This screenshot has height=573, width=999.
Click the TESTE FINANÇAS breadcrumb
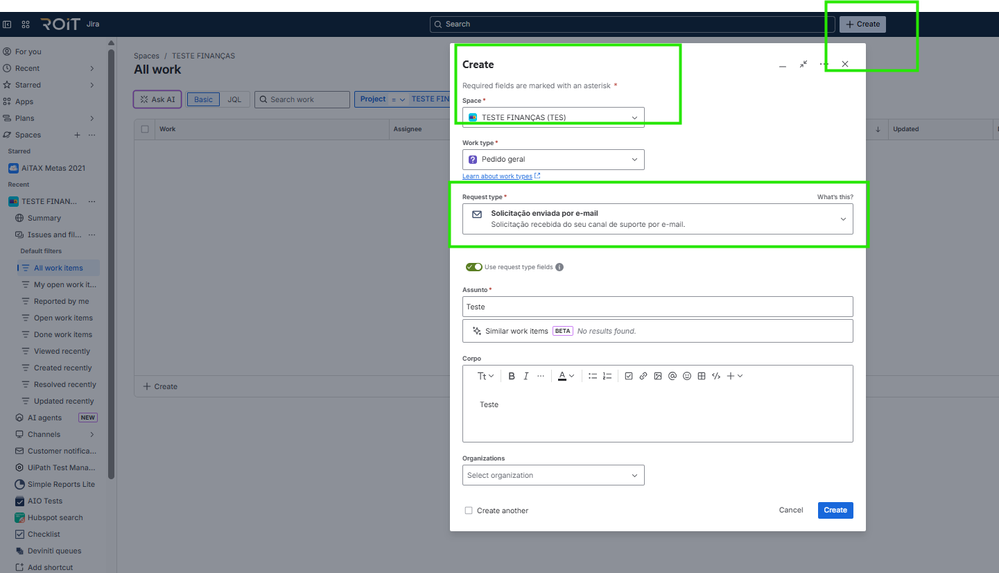point(203,56)
